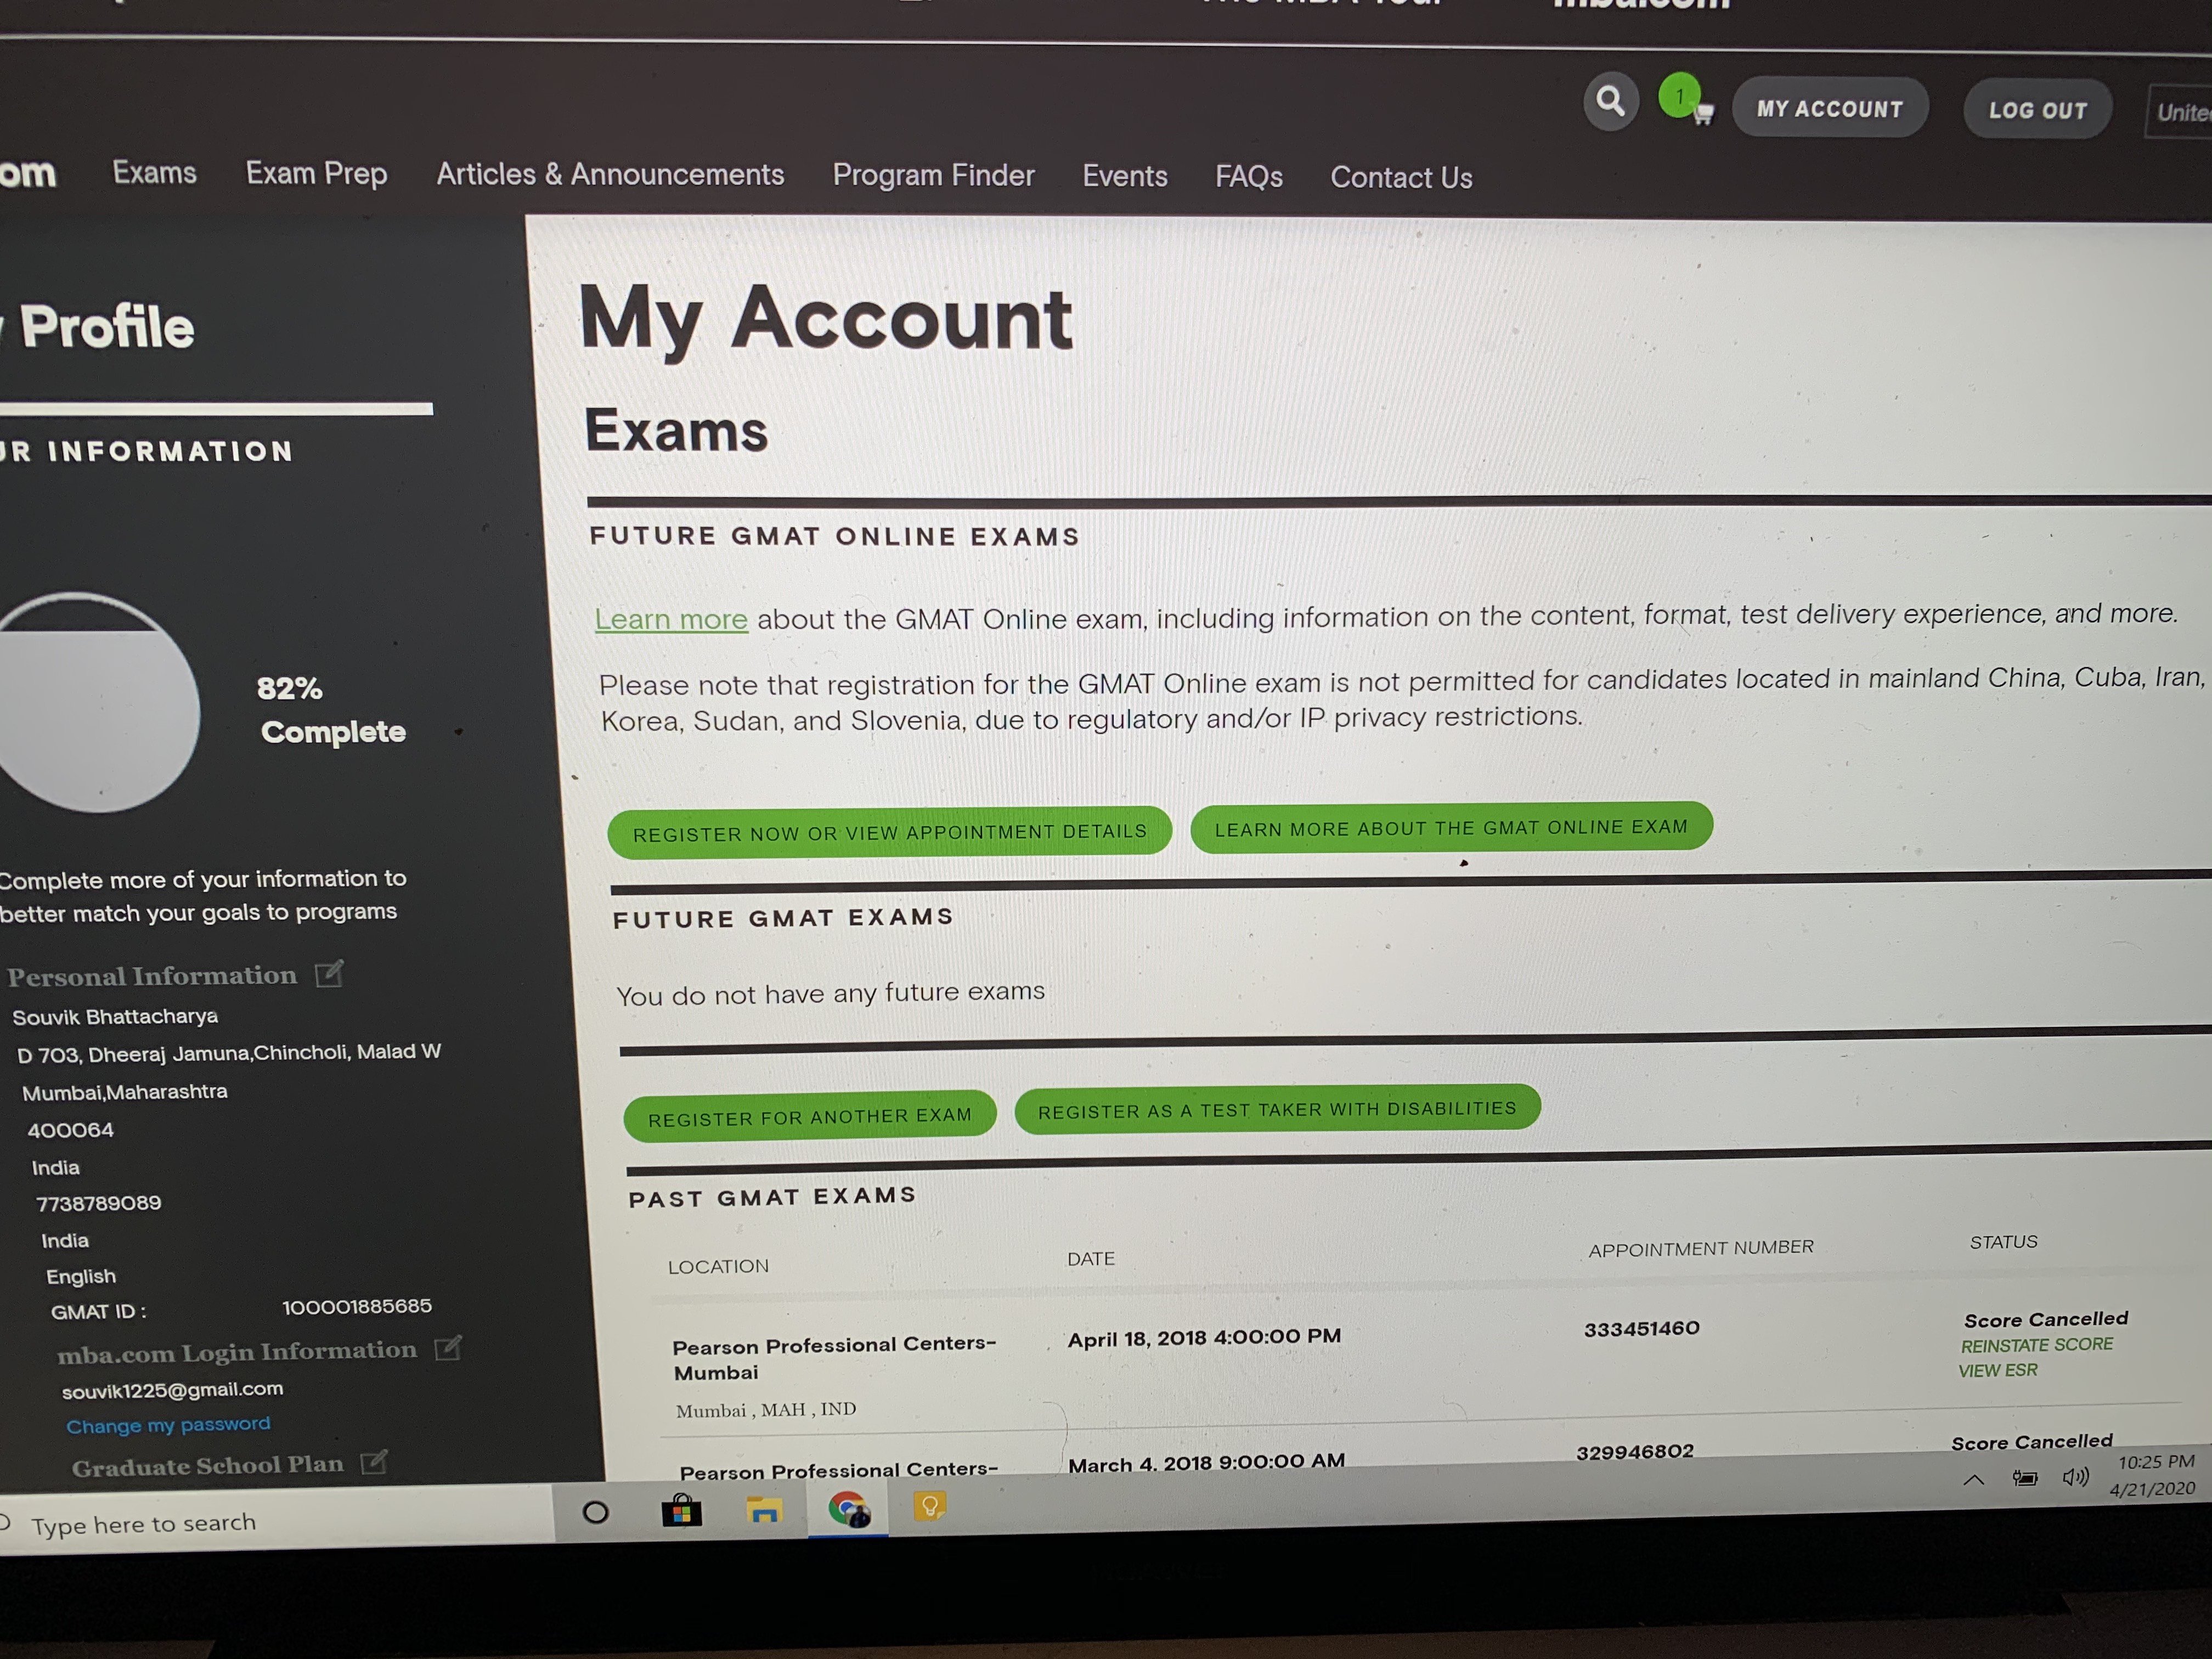Click Register For Another Exam button
The image size is (2212, 1659).
tap(809, 1116)
